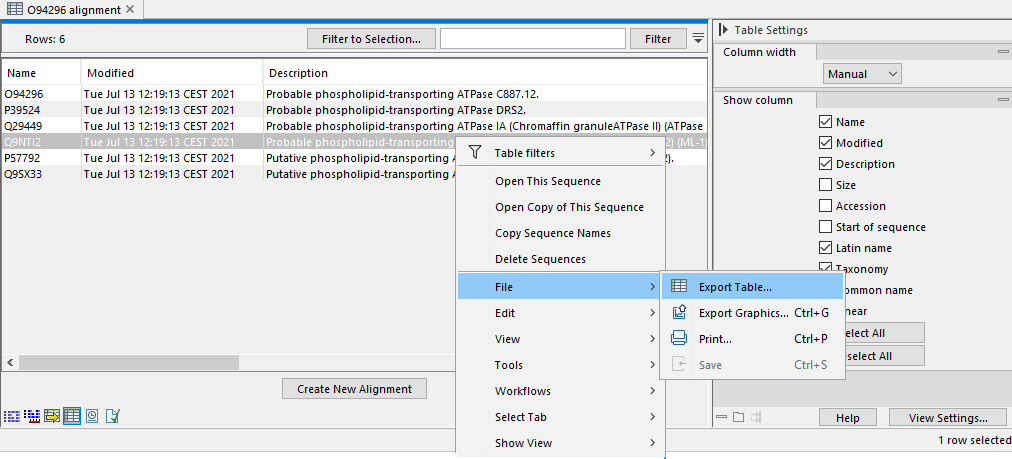The width and height of the screenshot is (1012, 459).
Task: Click the horizontal scrollbar thumb under the table
Action: 128,363
